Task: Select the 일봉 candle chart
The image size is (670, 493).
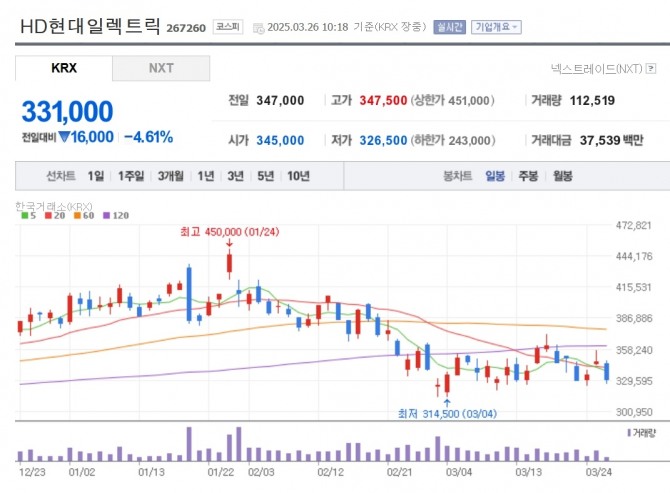Action: click(495, 176)
